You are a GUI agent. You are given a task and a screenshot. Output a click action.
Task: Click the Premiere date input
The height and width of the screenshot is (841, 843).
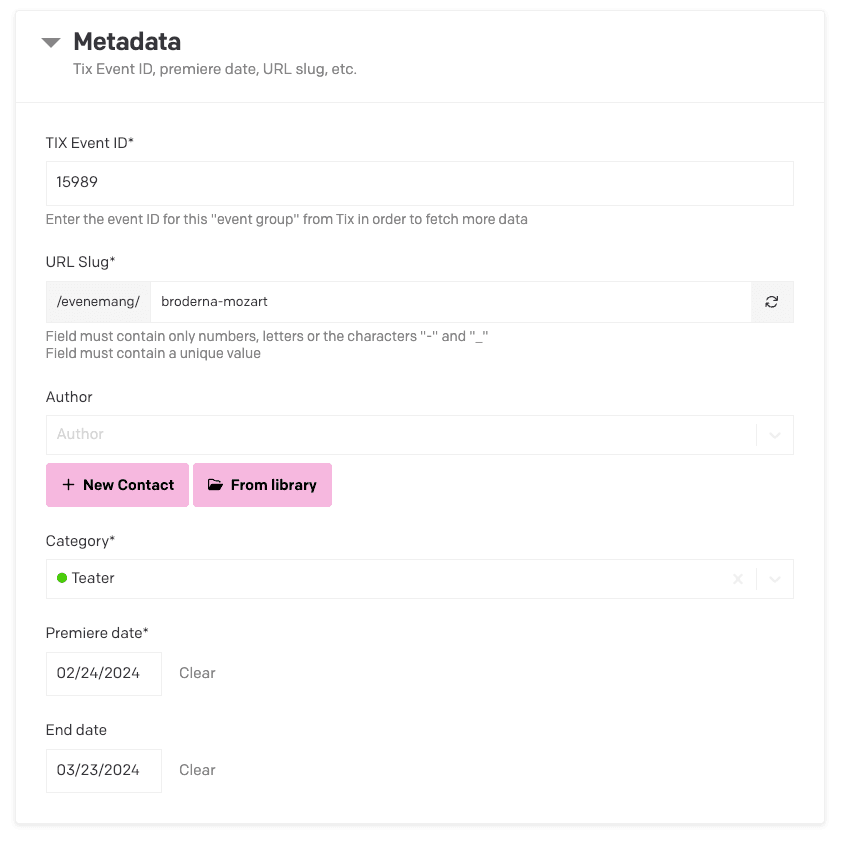104,674
